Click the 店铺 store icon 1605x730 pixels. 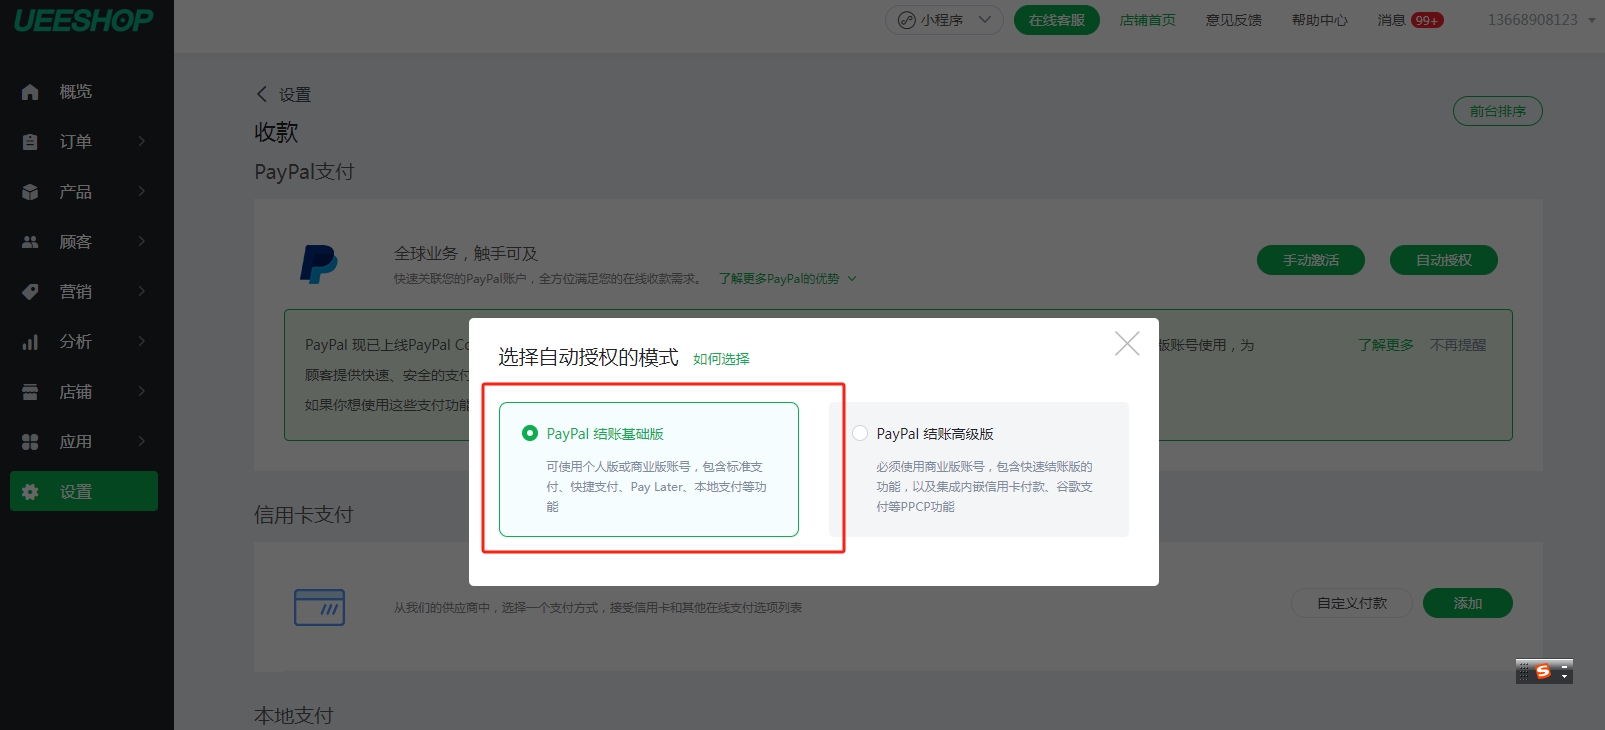pos(30,392)
